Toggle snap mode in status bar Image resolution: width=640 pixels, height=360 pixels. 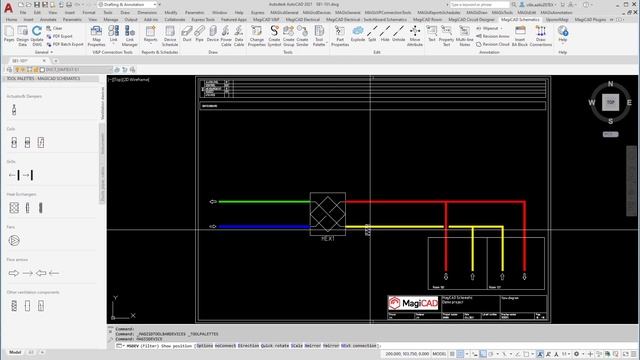point(460,354)
